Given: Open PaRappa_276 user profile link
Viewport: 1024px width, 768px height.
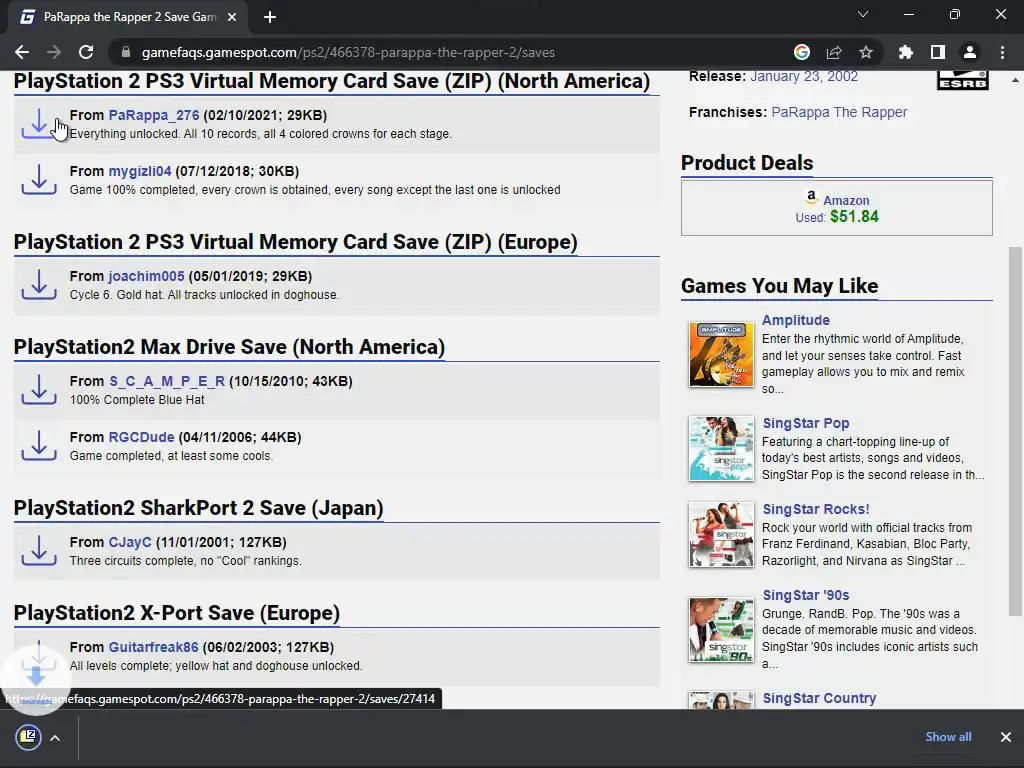Looking at the screenshot, I should coord(153,115).
